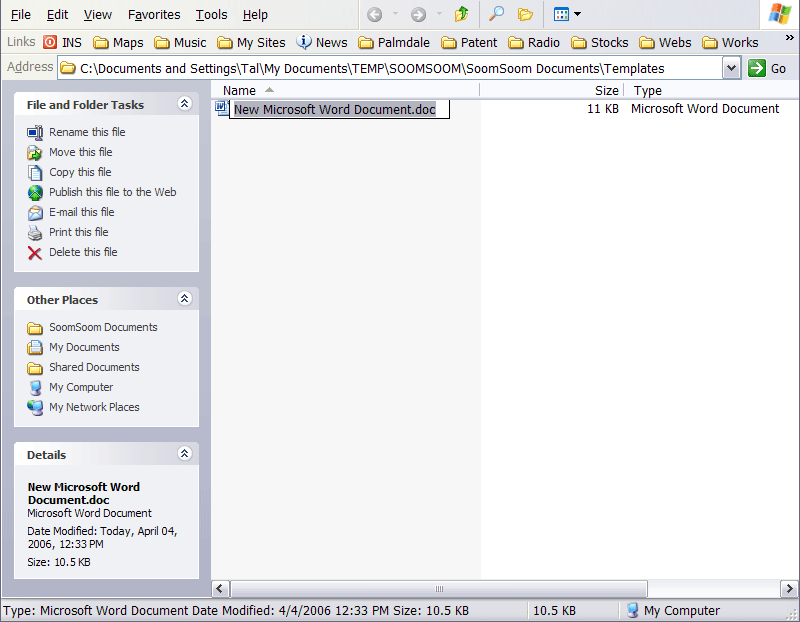Screen dimensions: 800x622
Task: Open the File menu
Action: tap(20, 15)
